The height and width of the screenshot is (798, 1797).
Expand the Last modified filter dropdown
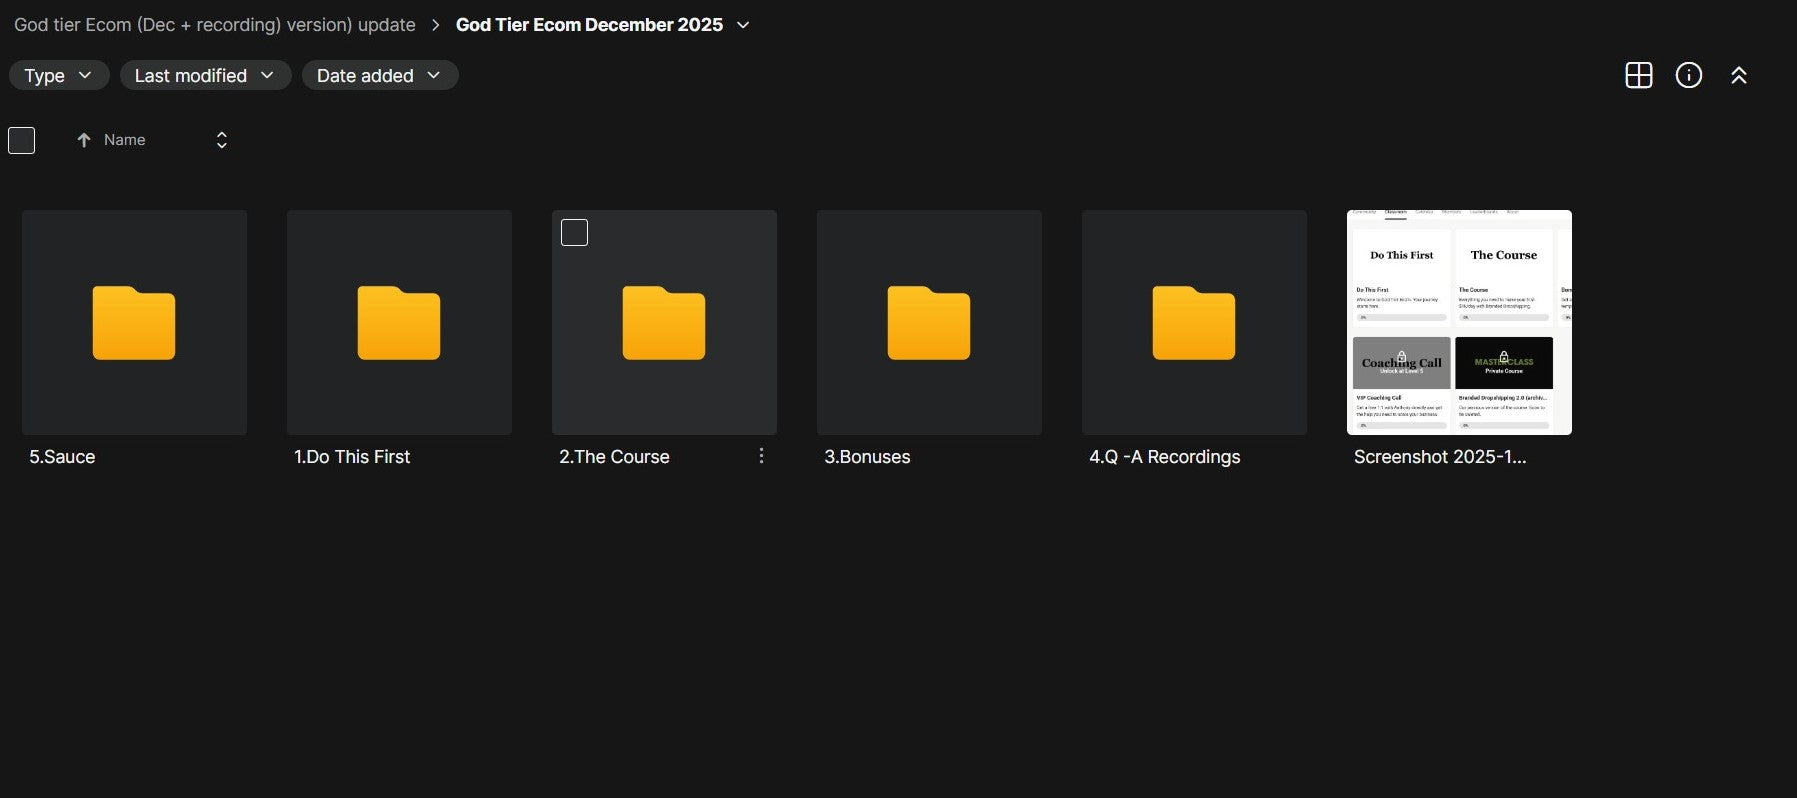pos(205,75)
